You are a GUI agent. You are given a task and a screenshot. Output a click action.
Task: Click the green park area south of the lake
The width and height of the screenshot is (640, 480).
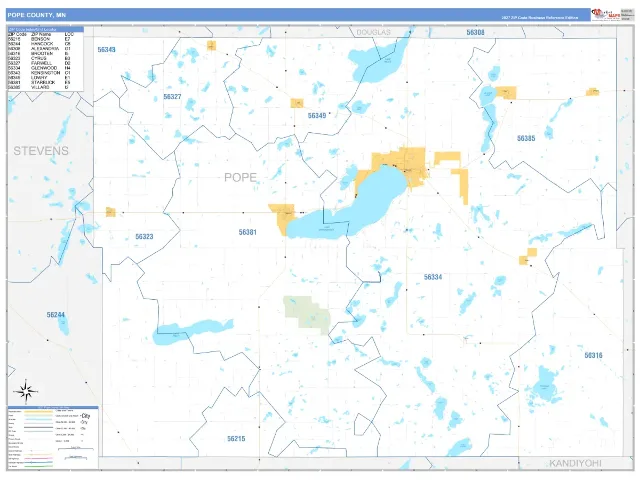coord(307,315)
